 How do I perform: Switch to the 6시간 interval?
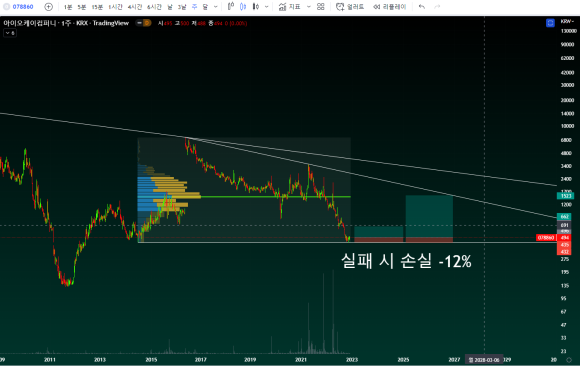pyautogui.click(x=154, y=7)
